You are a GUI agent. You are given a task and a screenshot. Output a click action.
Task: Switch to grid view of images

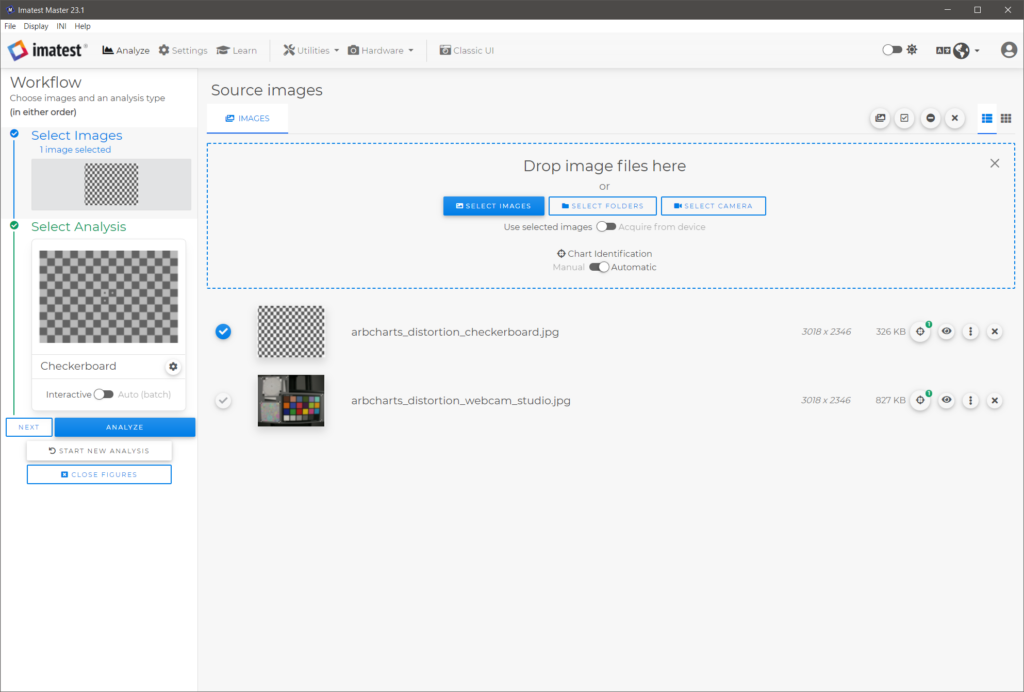[1006, 118]
